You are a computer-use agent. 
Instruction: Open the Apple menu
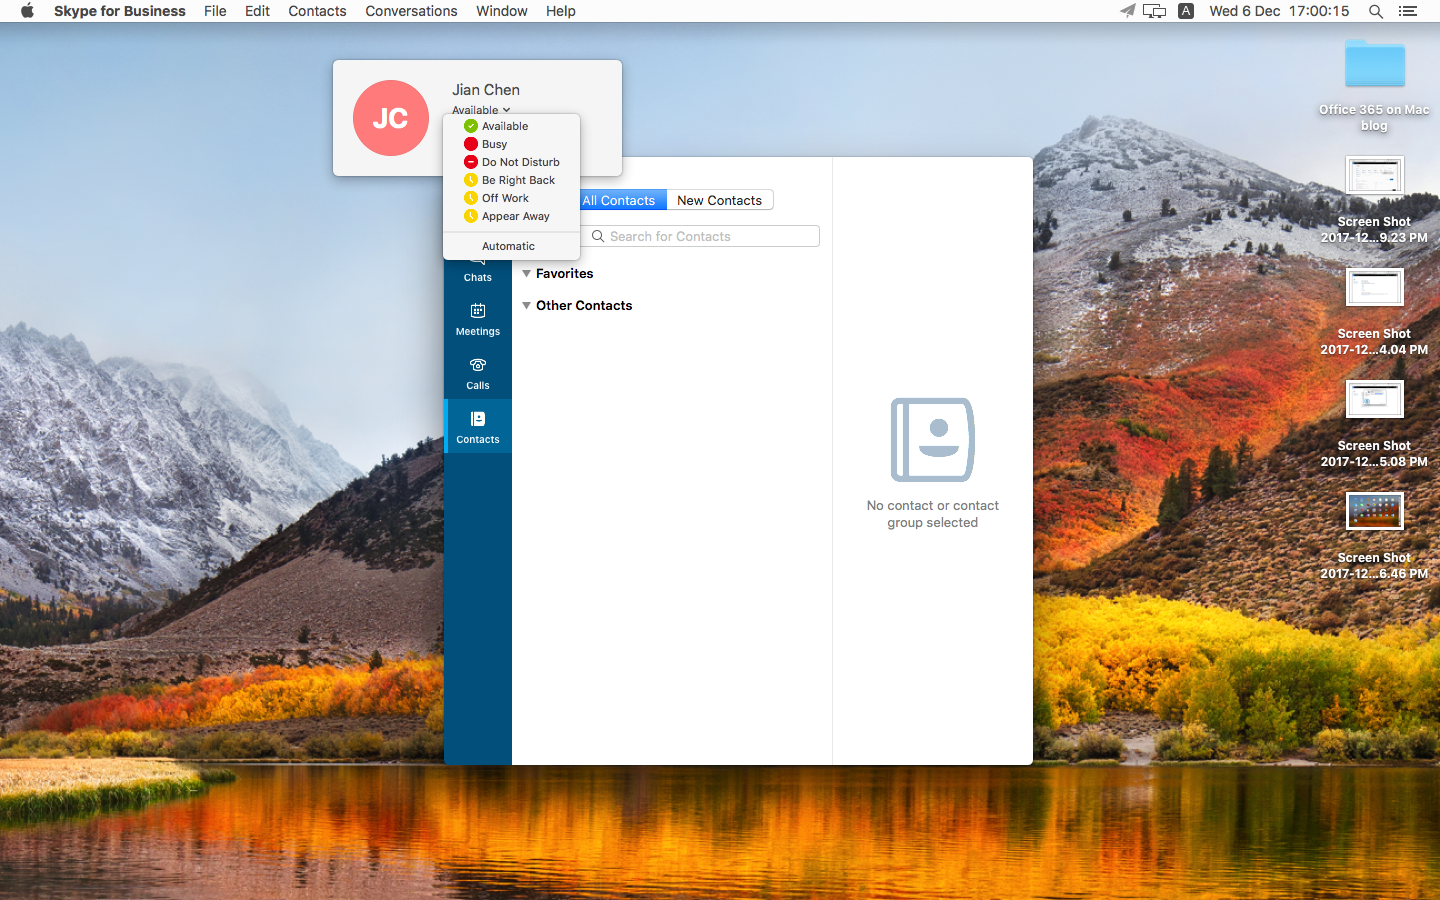coord(27,11)
